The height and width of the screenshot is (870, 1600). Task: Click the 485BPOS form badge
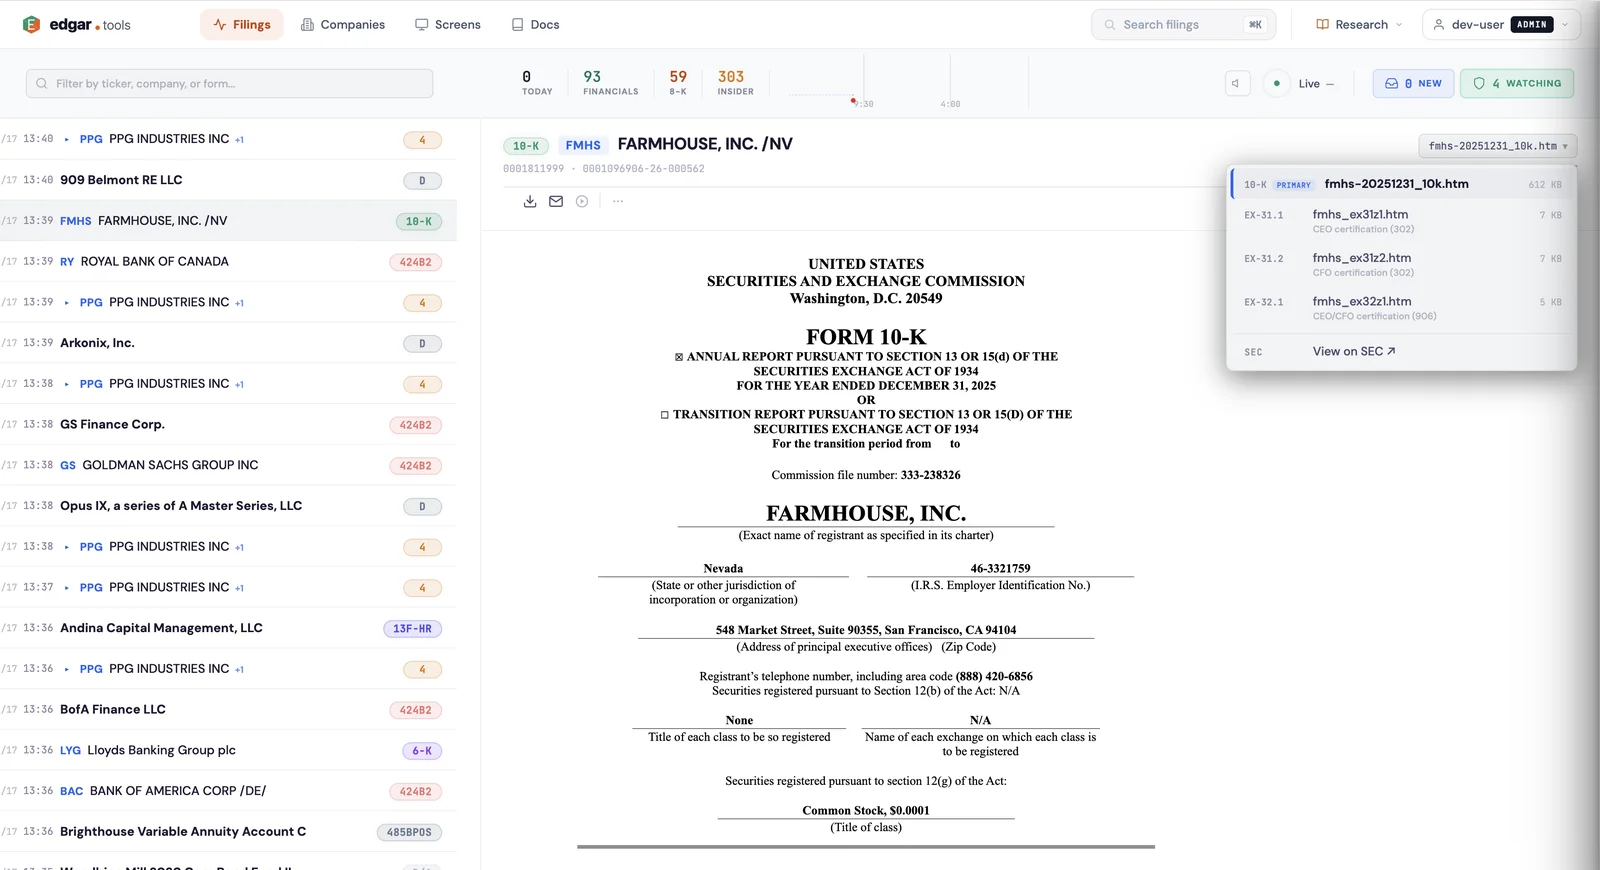(409, 832)
